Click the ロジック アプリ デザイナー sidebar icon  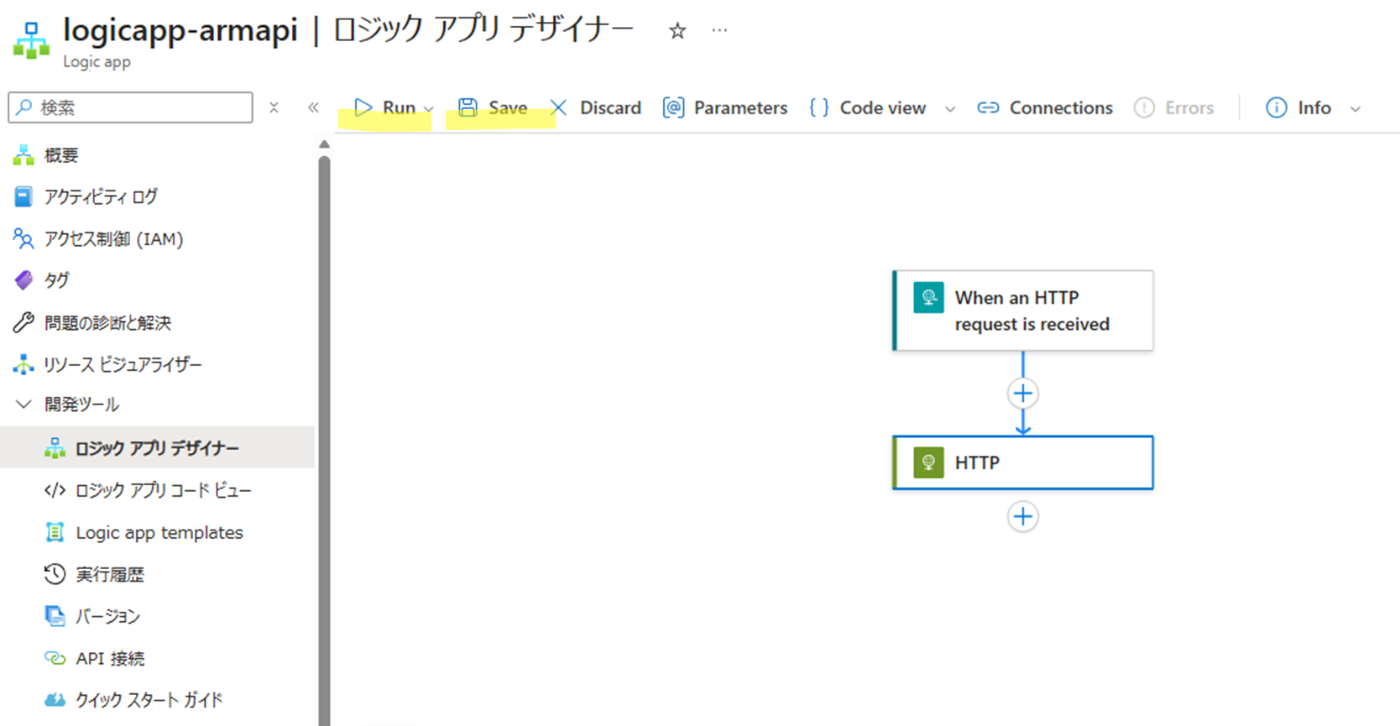pos(55,448)
